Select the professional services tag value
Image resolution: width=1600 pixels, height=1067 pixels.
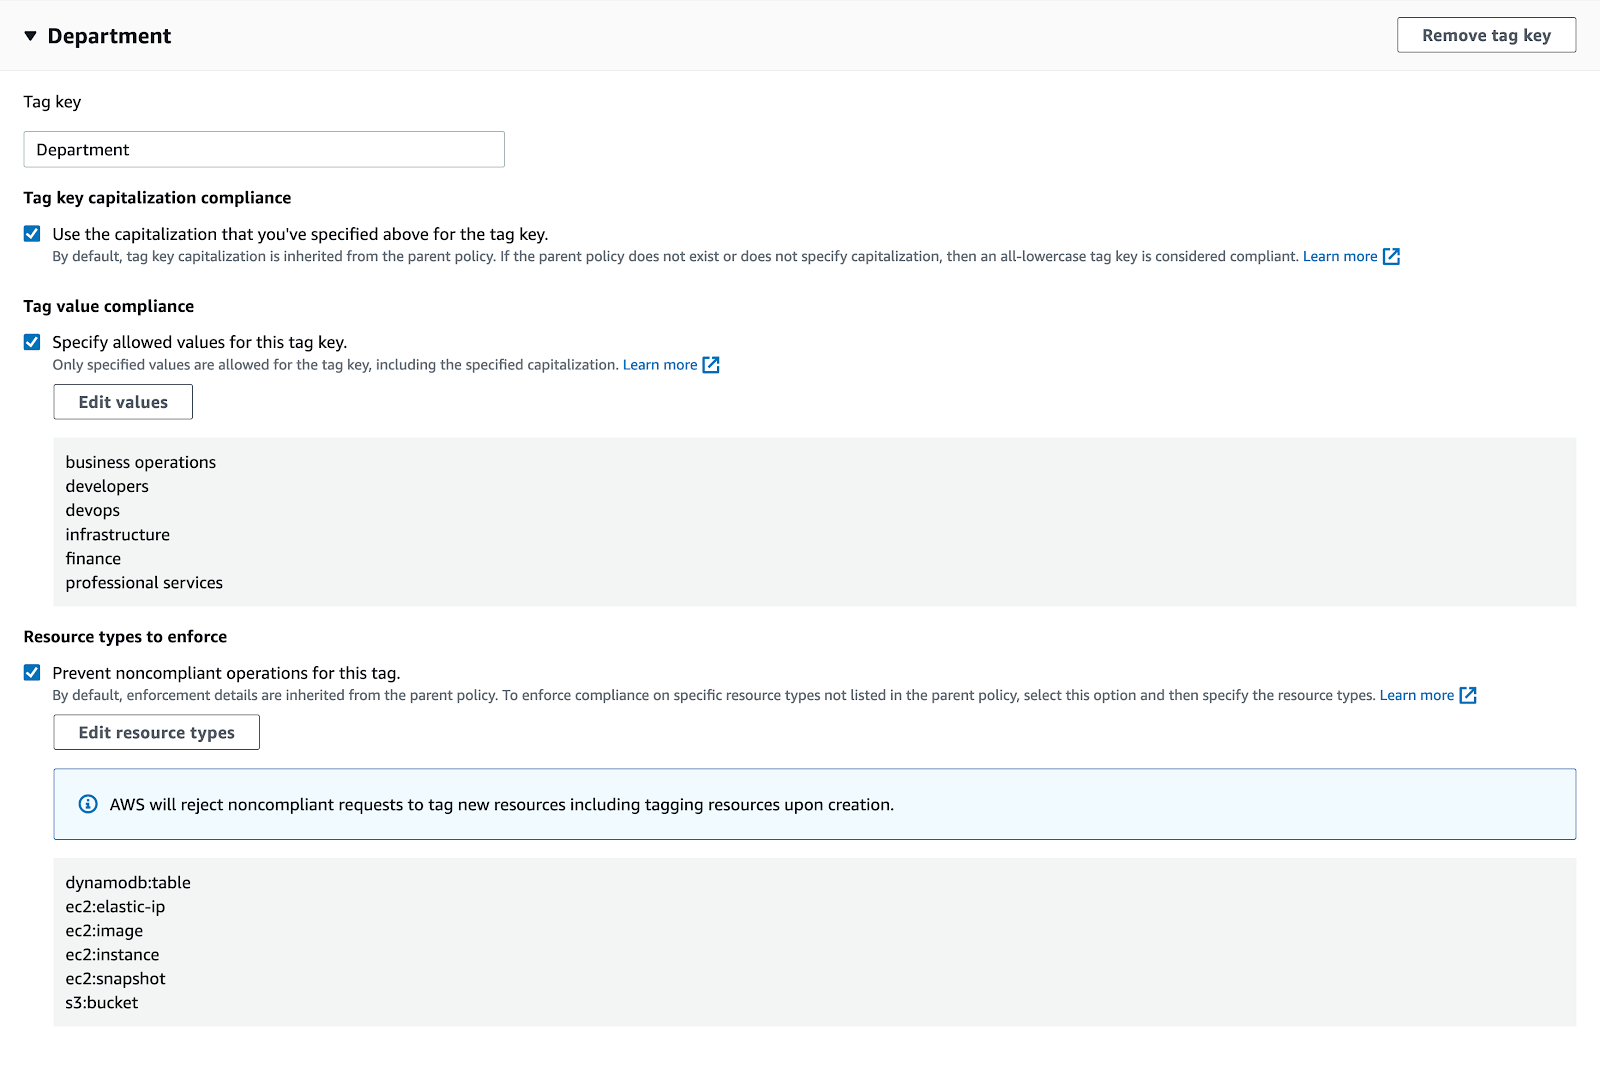[144, 583]
